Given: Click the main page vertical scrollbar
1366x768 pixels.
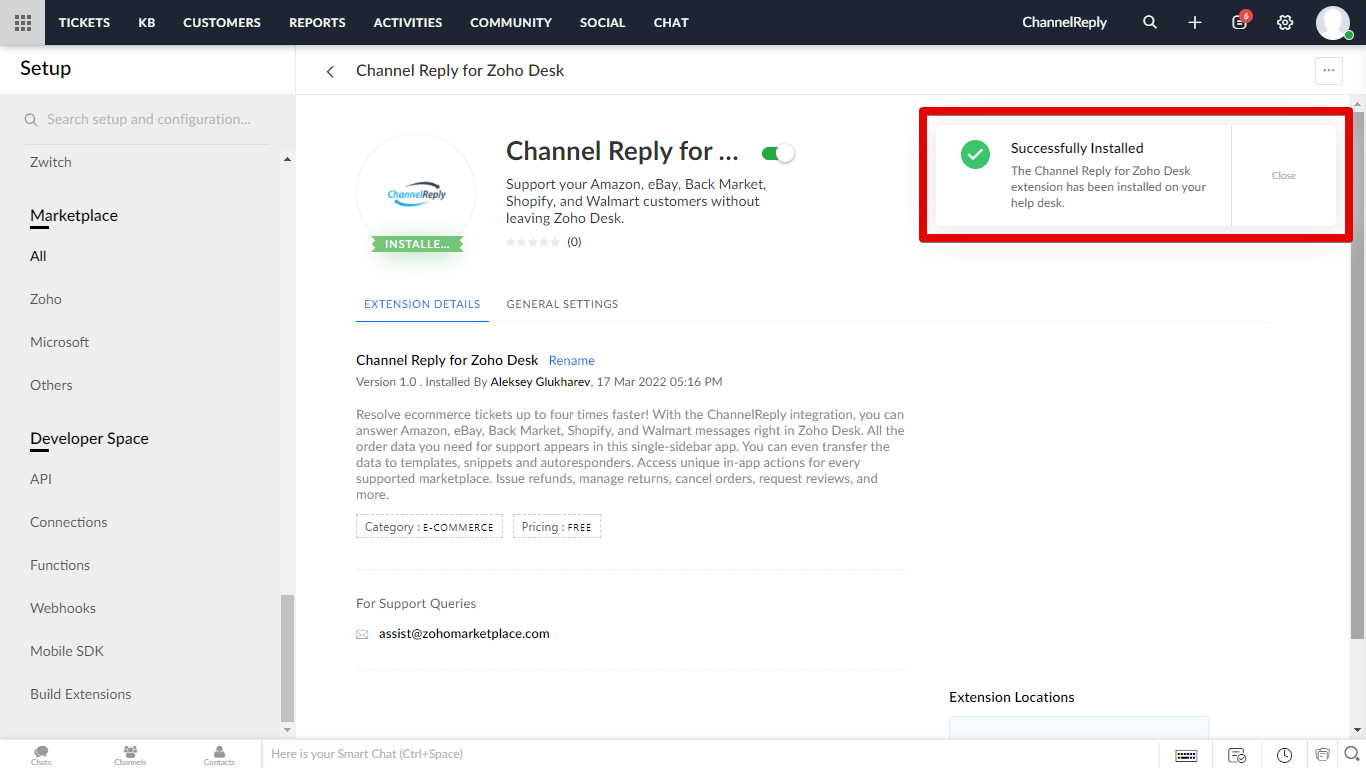Looking at the screenshot, I should click(1357, 375).
